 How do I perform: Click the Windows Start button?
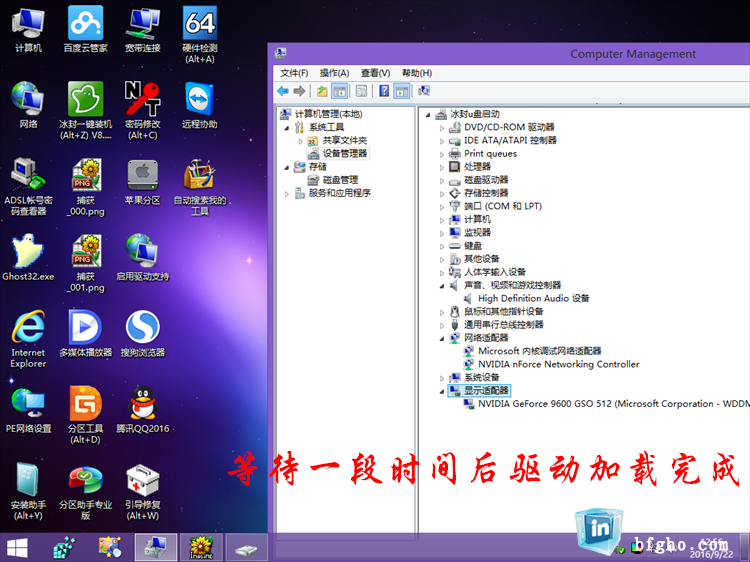point(17,548)
